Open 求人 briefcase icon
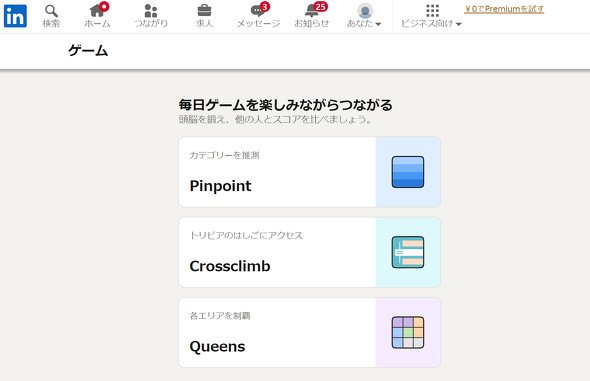Image resolution: width=590 pixels, height=381 pixels. pyautogui.click(x=204, y=11)
